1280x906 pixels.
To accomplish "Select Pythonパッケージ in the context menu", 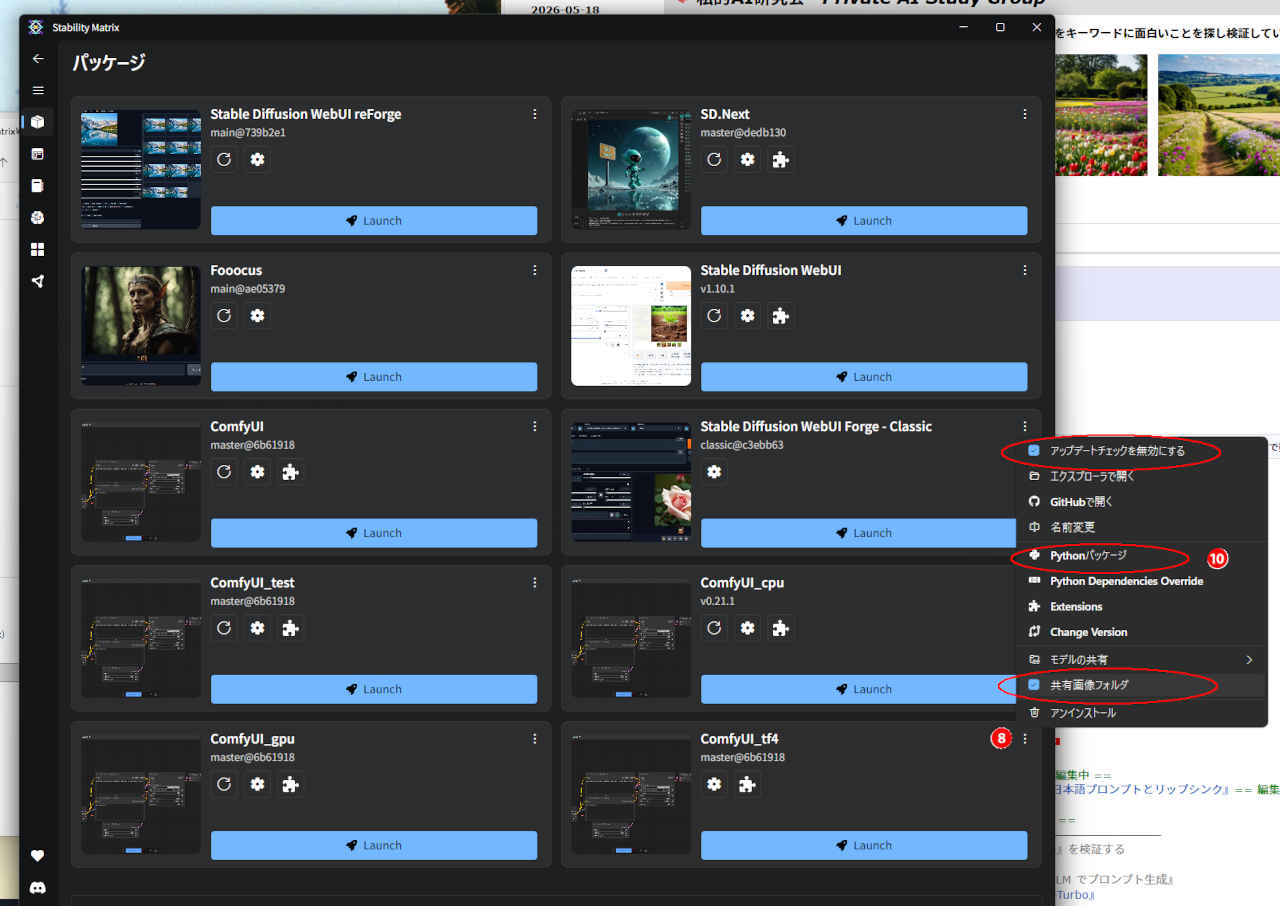I will tap(1141, 555).
